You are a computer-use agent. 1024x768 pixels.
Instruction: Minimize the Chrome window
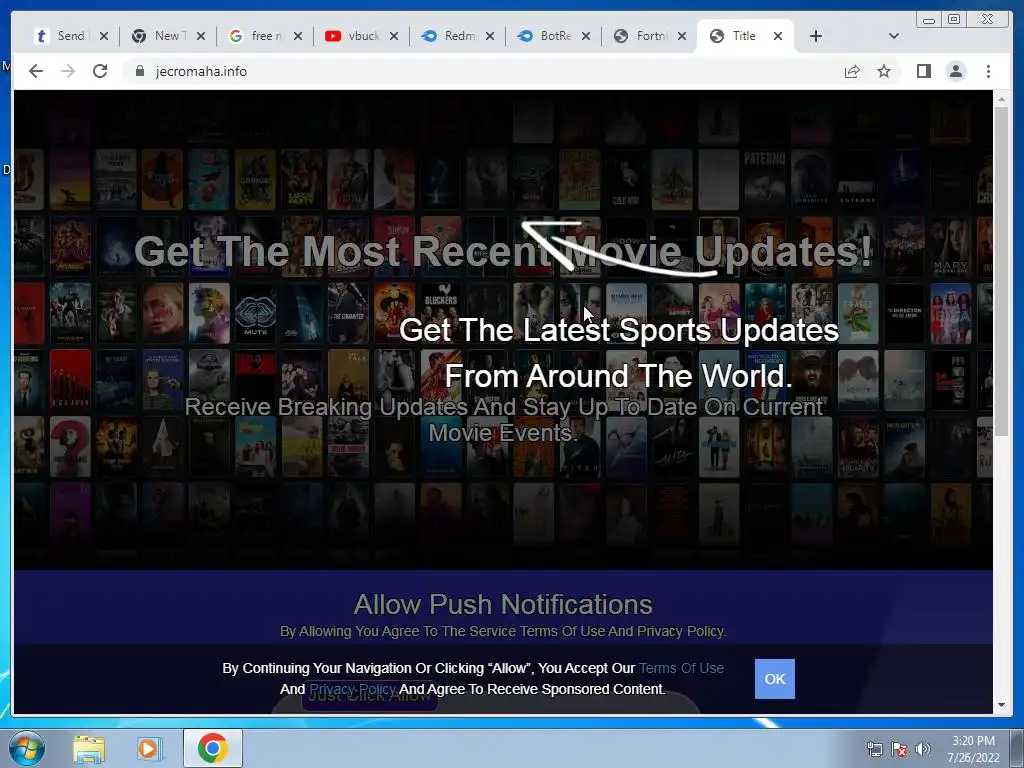point(929,20)
